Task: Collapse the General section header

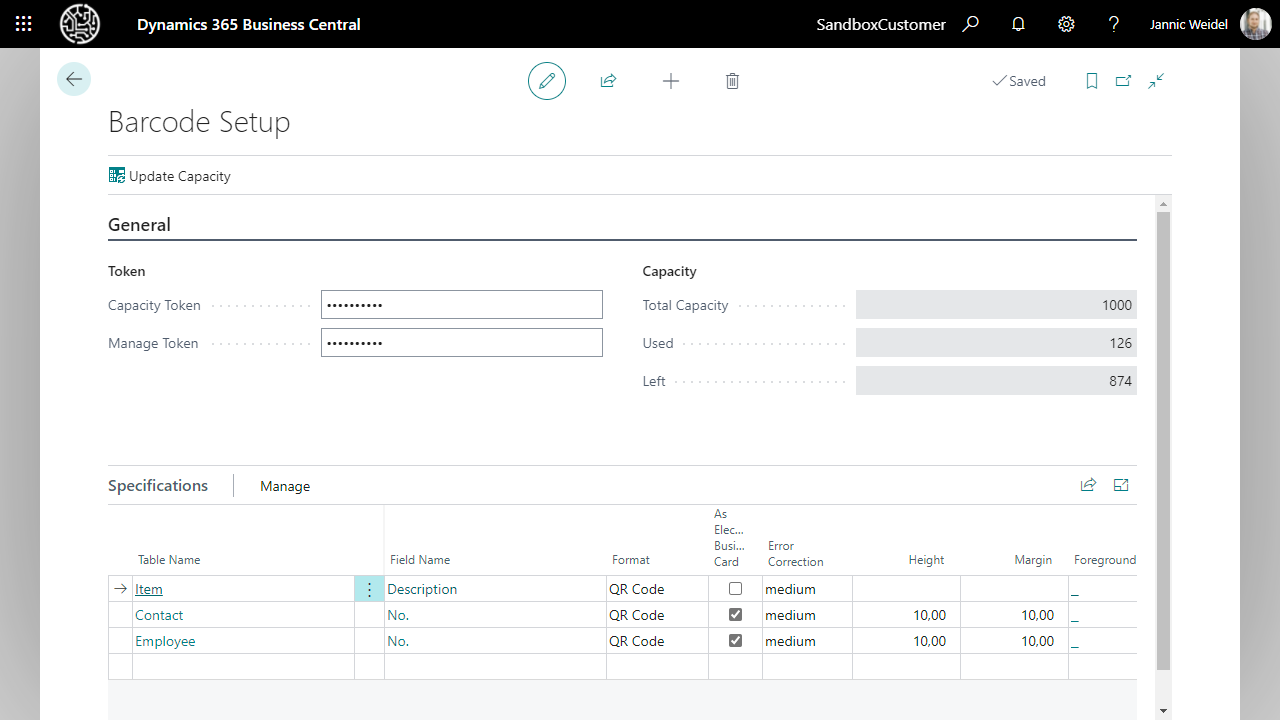Action: (x=139, y=225)
